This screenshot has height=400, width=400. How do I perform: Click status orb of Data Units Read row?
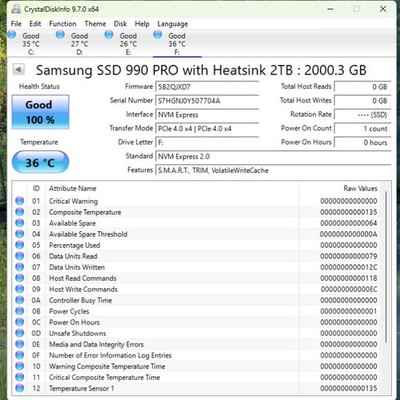pos(20,256)
